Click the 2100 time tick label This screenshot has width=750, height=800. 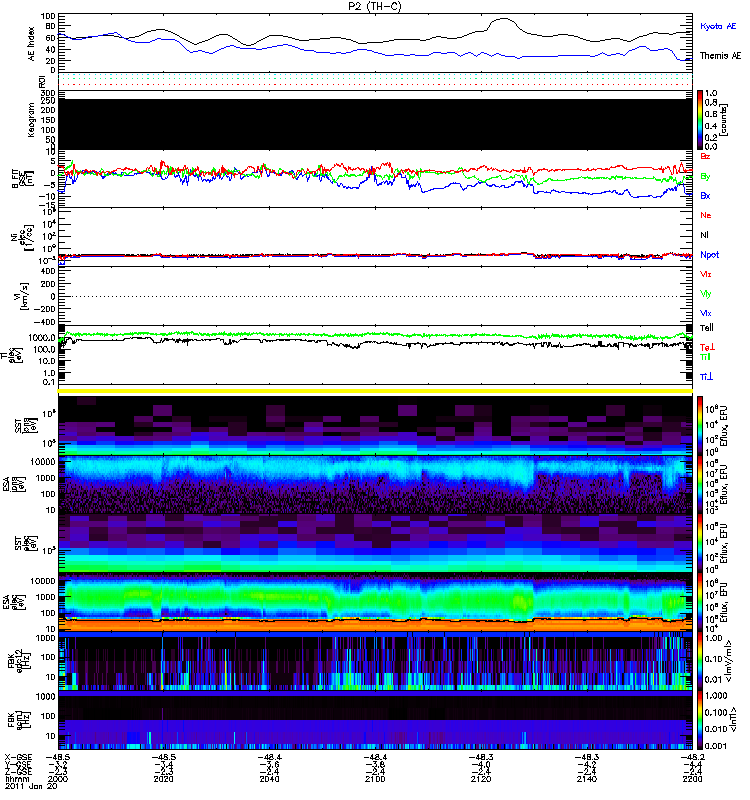click(375, 779)
